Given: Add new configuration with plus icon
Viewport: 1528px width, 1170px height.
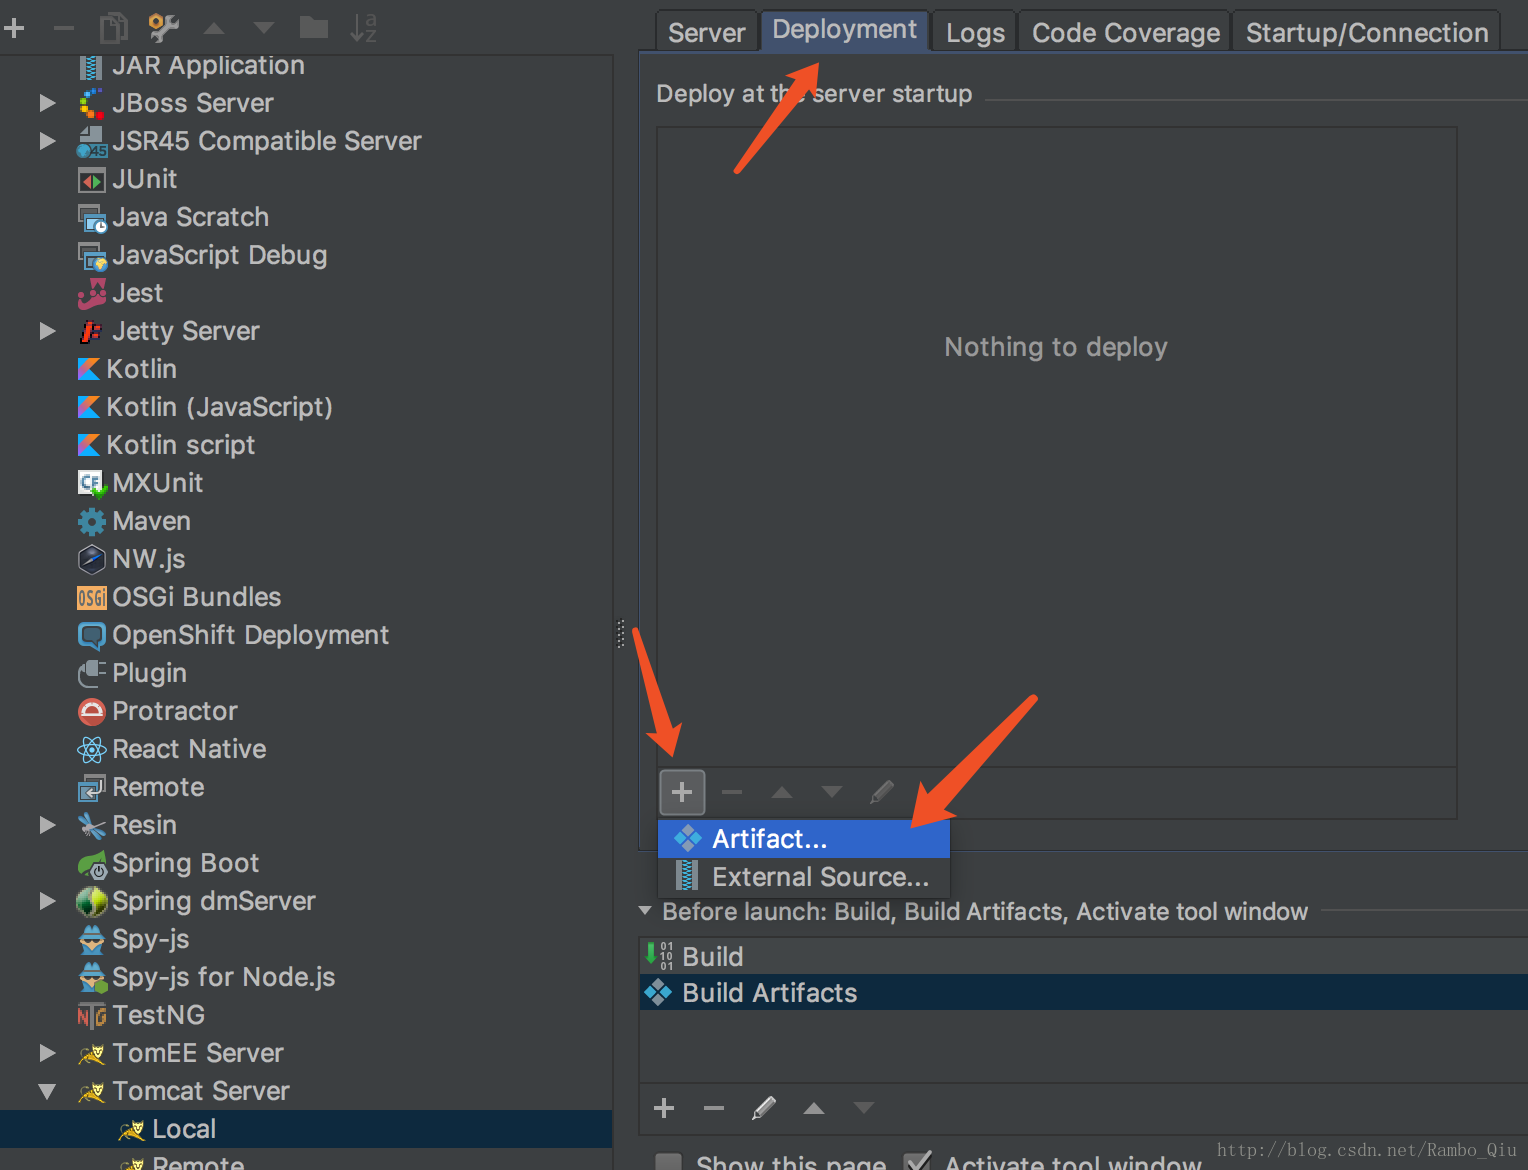Looking at the screenshot, I should click(x=14, y=28).
